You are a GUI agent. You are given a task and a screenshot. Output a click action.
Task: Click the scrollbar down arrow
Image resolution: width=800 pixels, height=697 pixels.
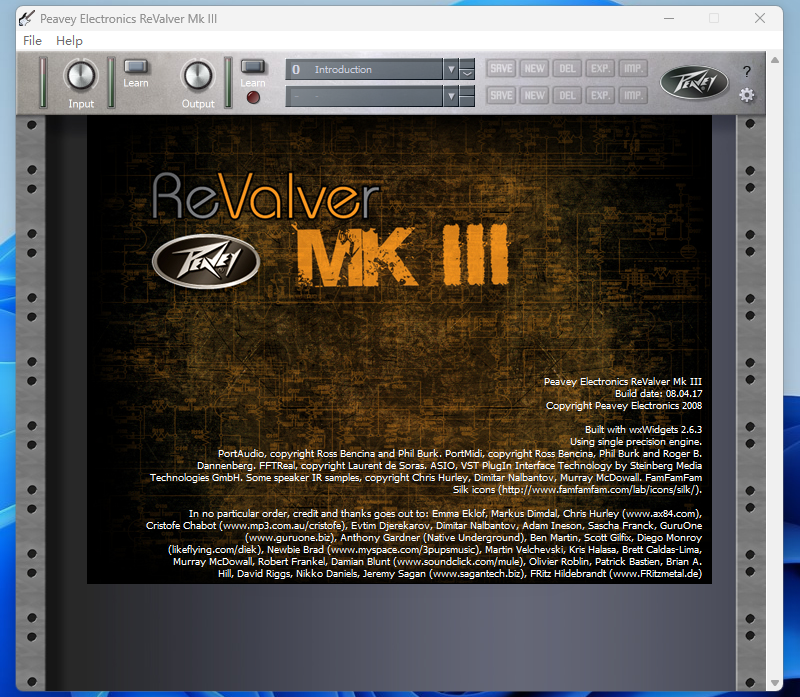pos(775,683)
